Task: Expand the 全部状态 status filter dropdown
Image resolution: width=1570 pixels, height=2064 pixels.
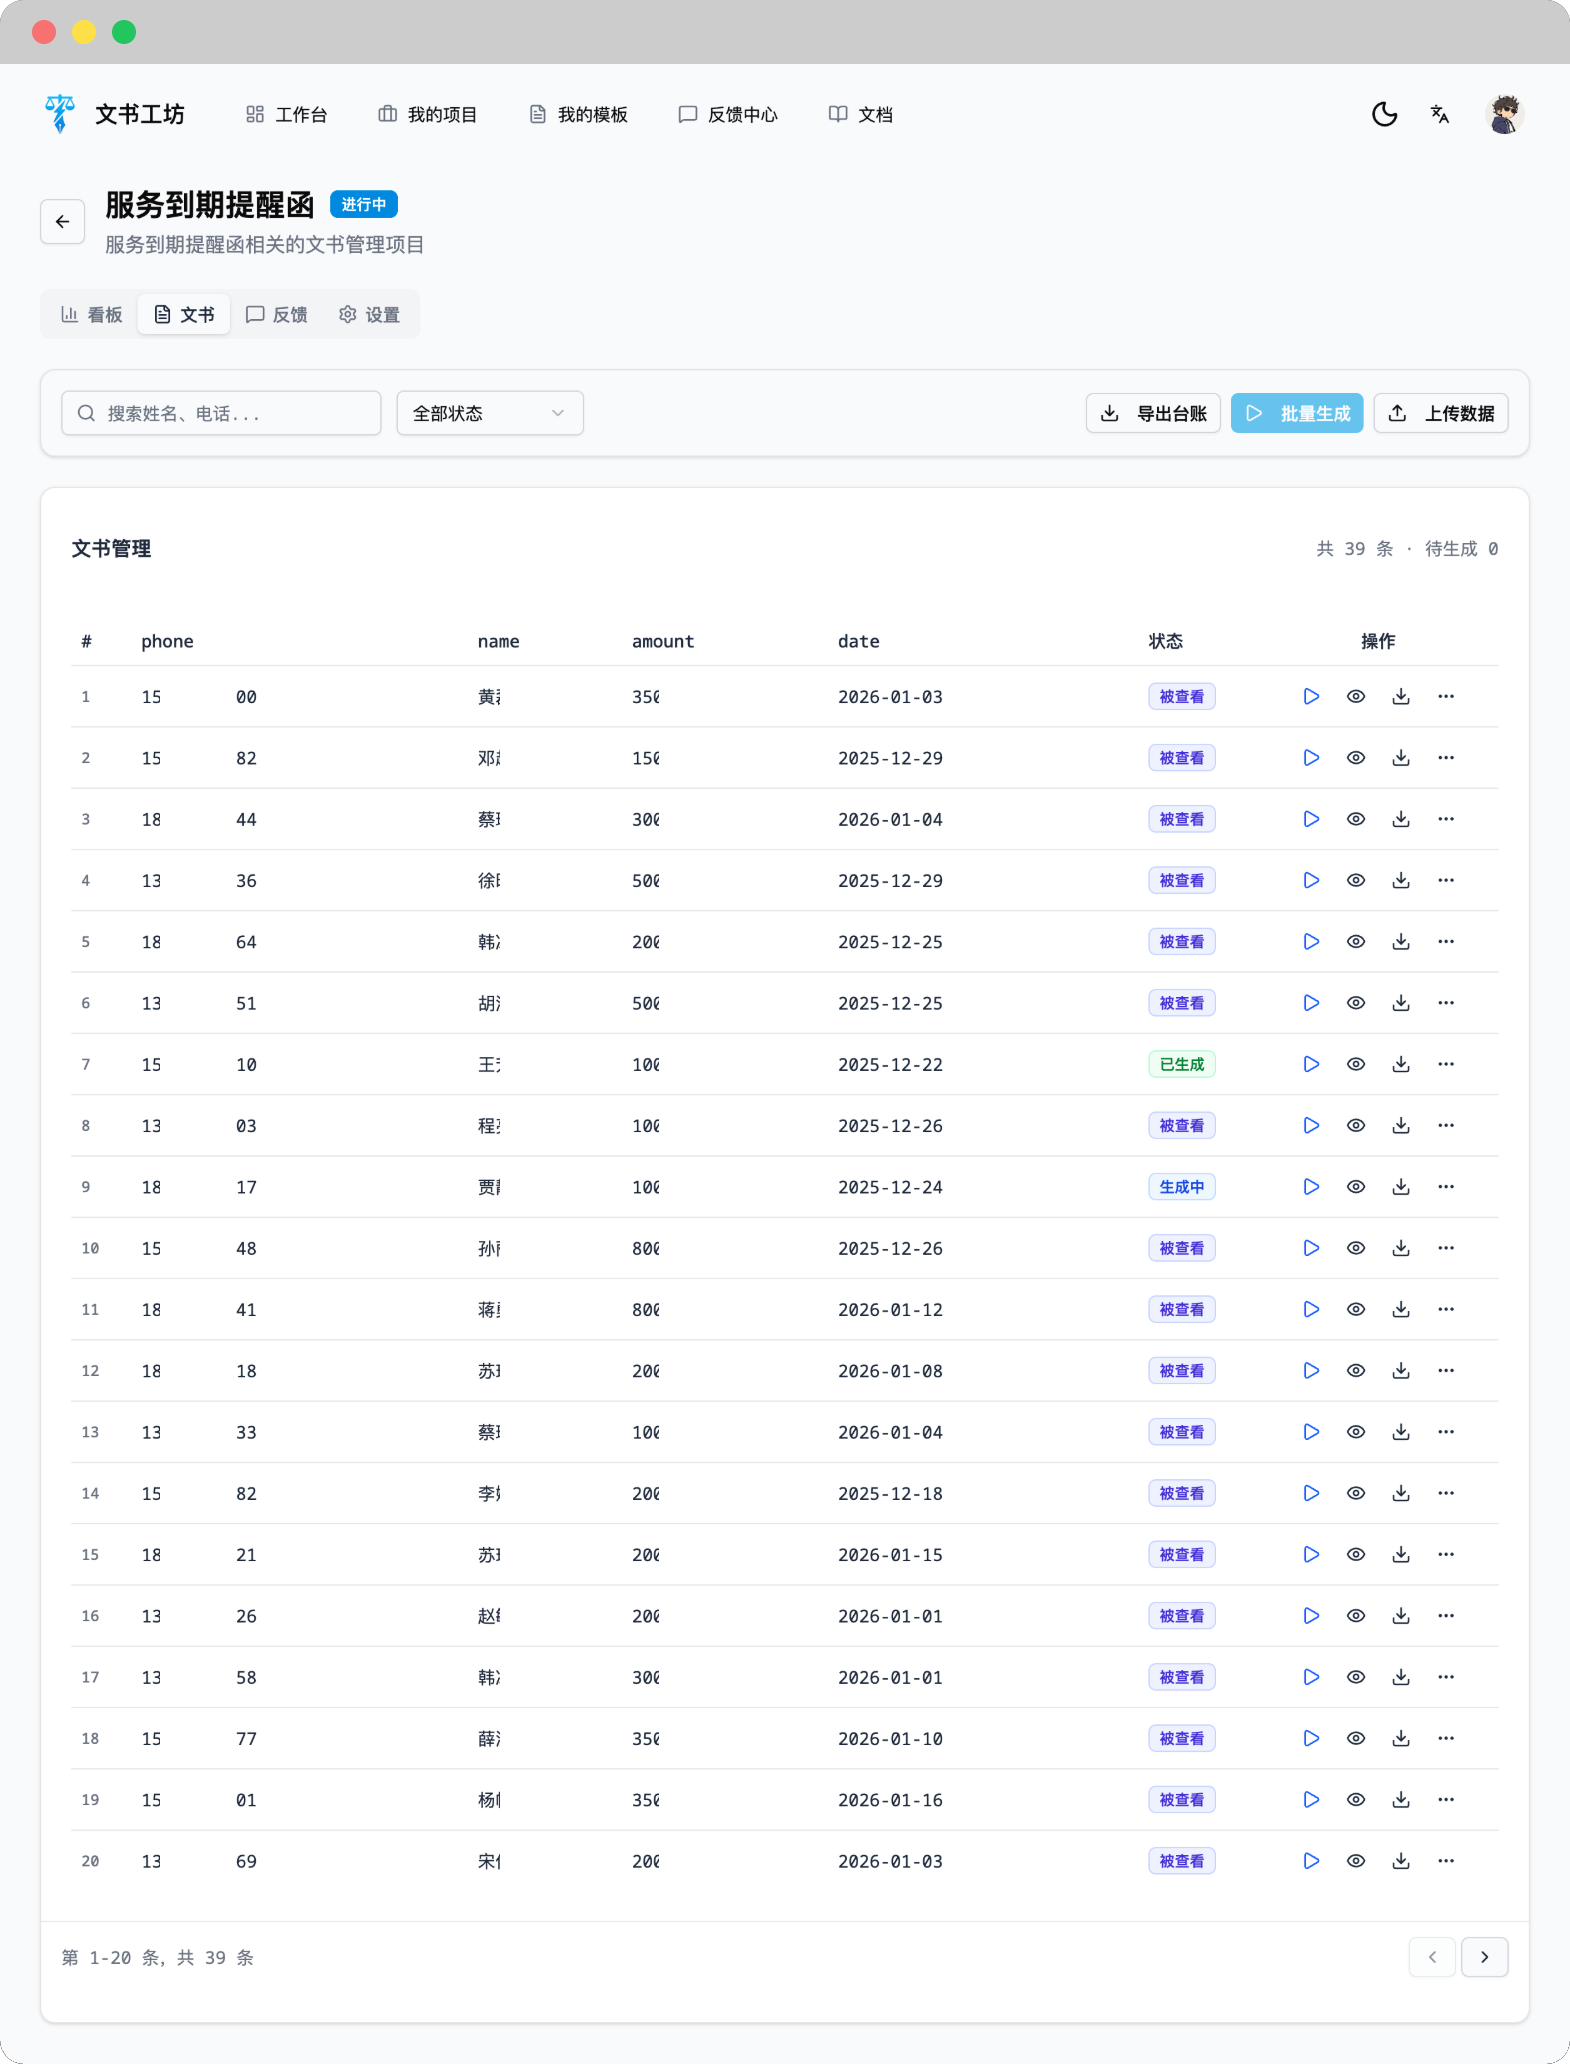Action: click(490, 413)
